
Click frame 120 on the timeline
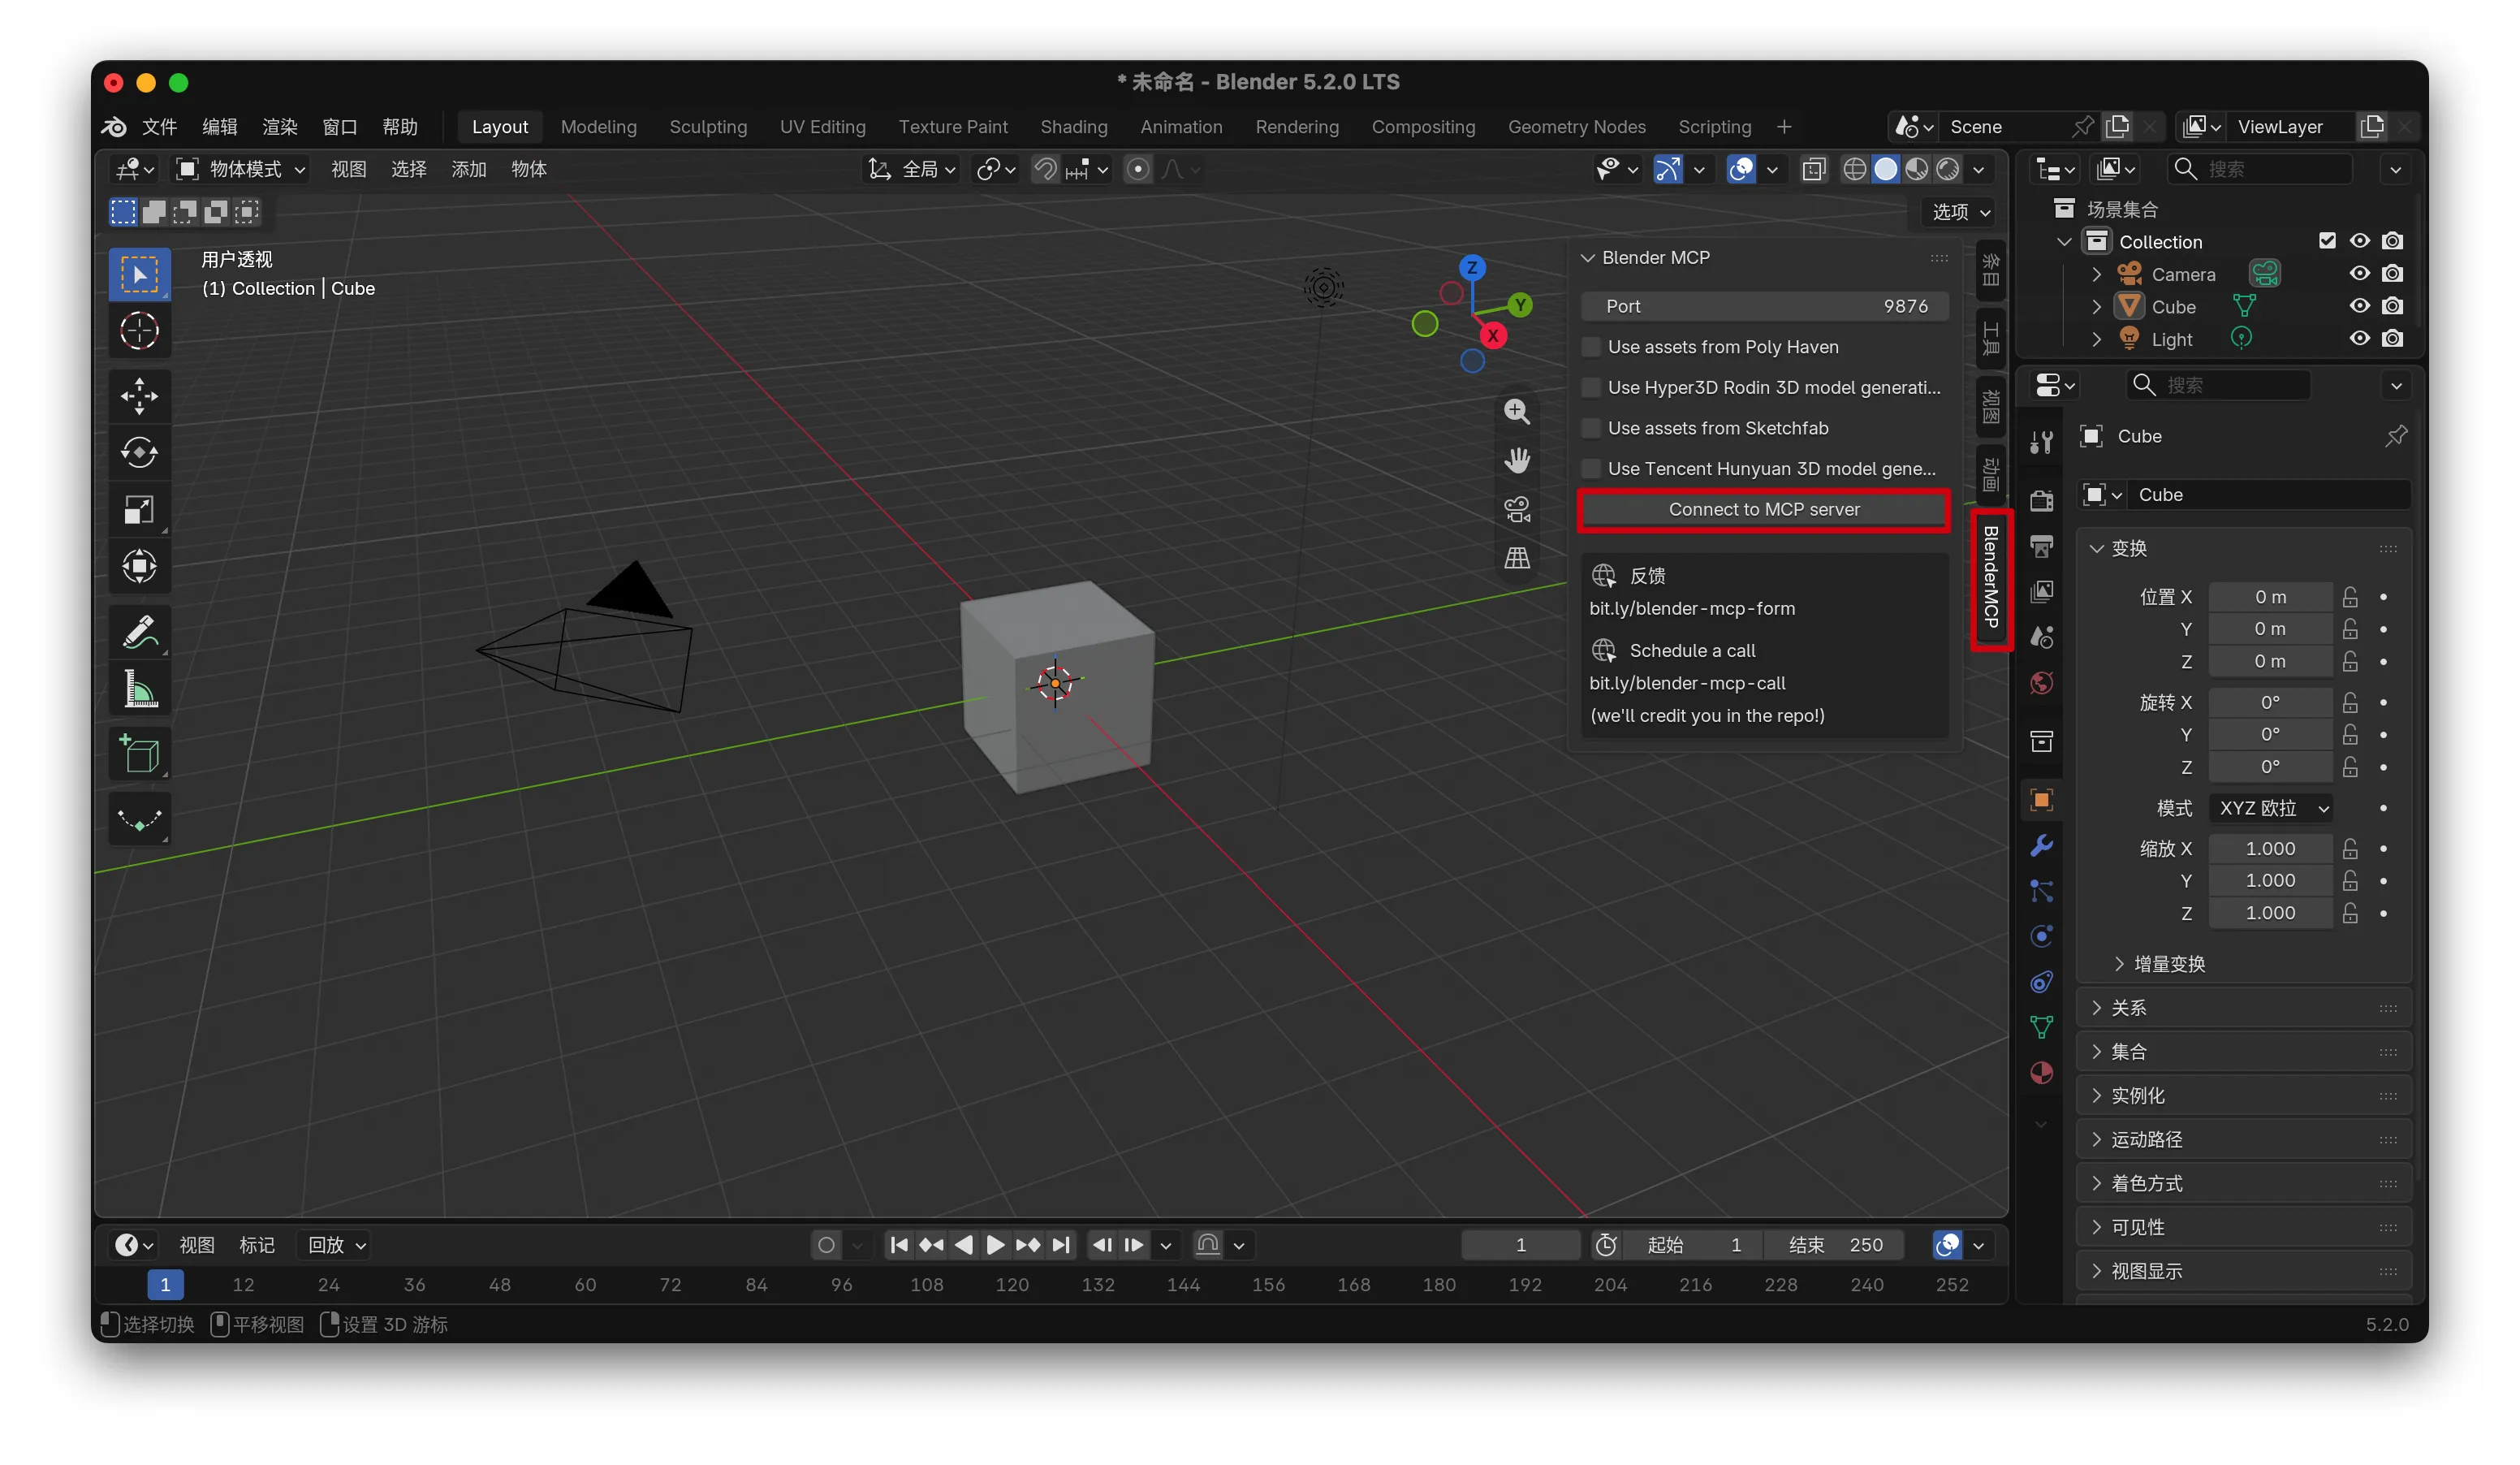point(1012,1285)
